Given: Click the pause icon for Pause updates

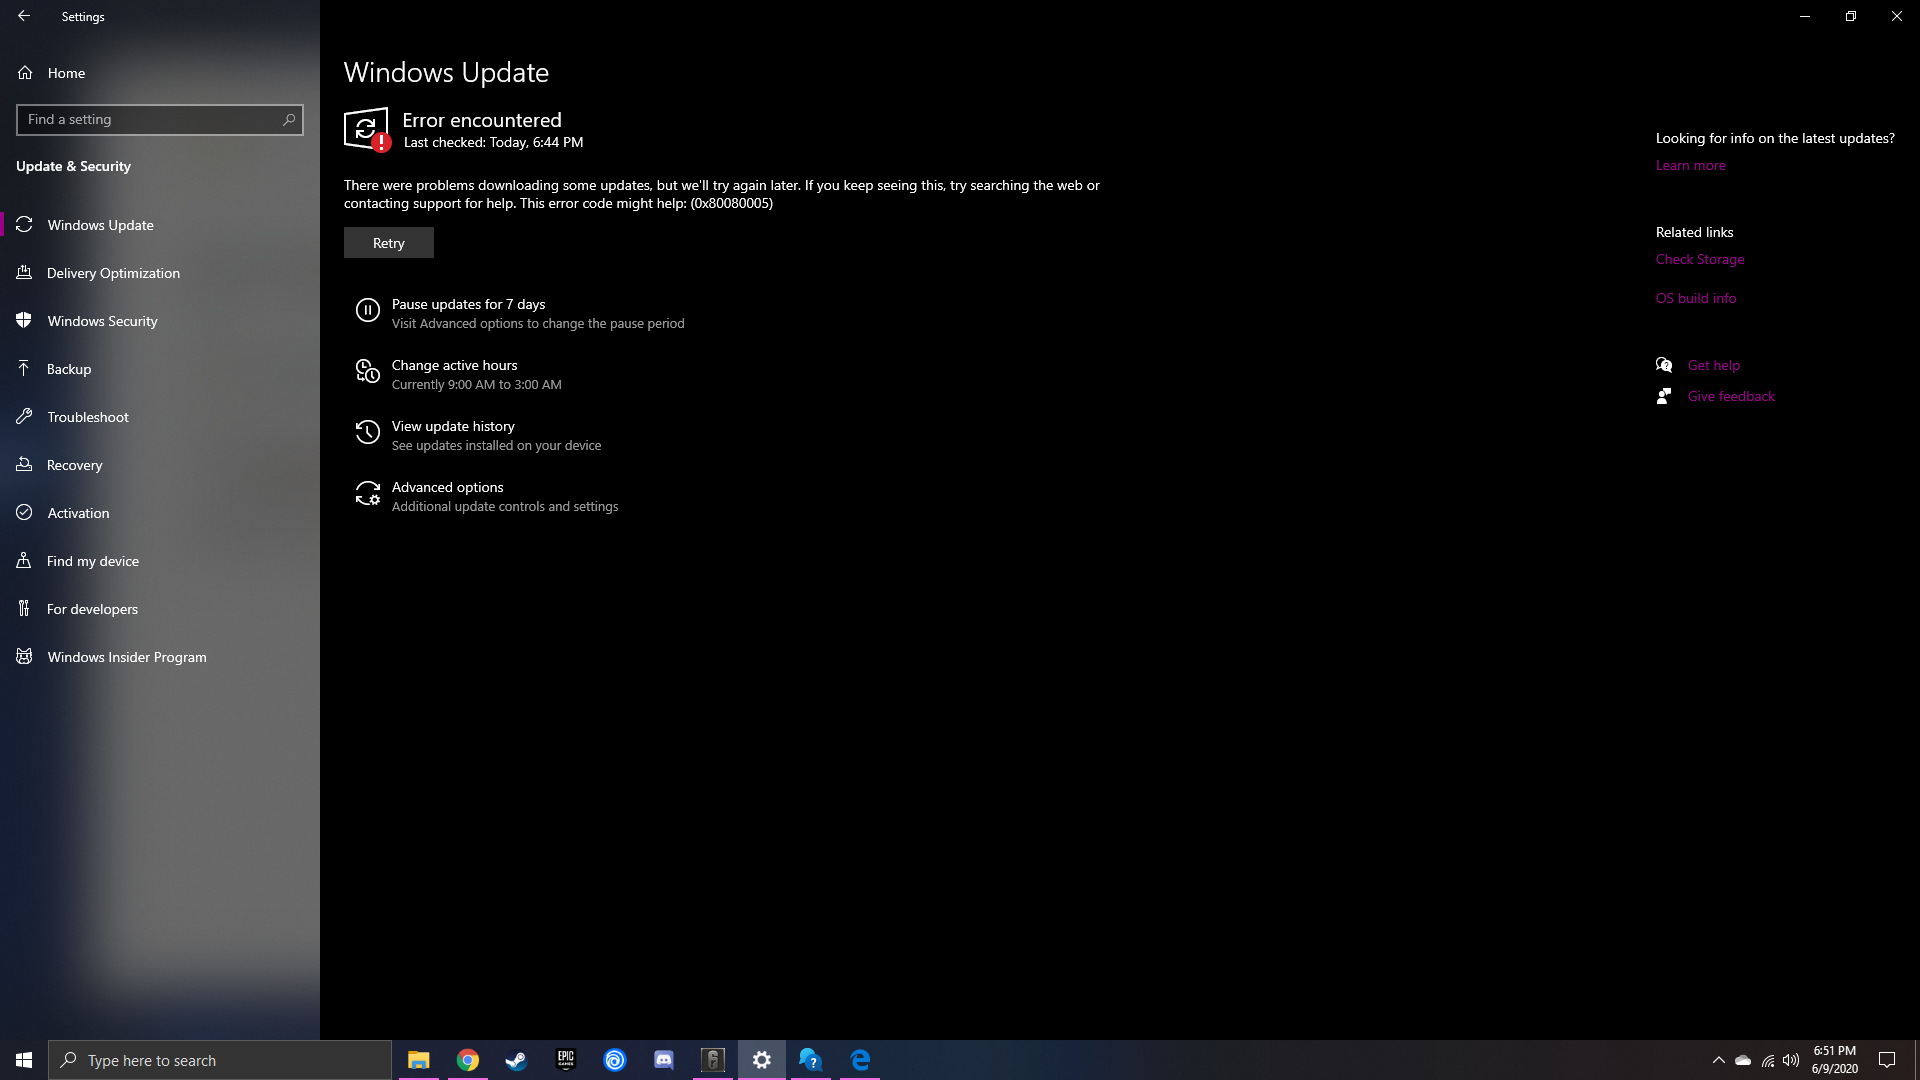Looking at the screenshot, I should coord(368,311).
